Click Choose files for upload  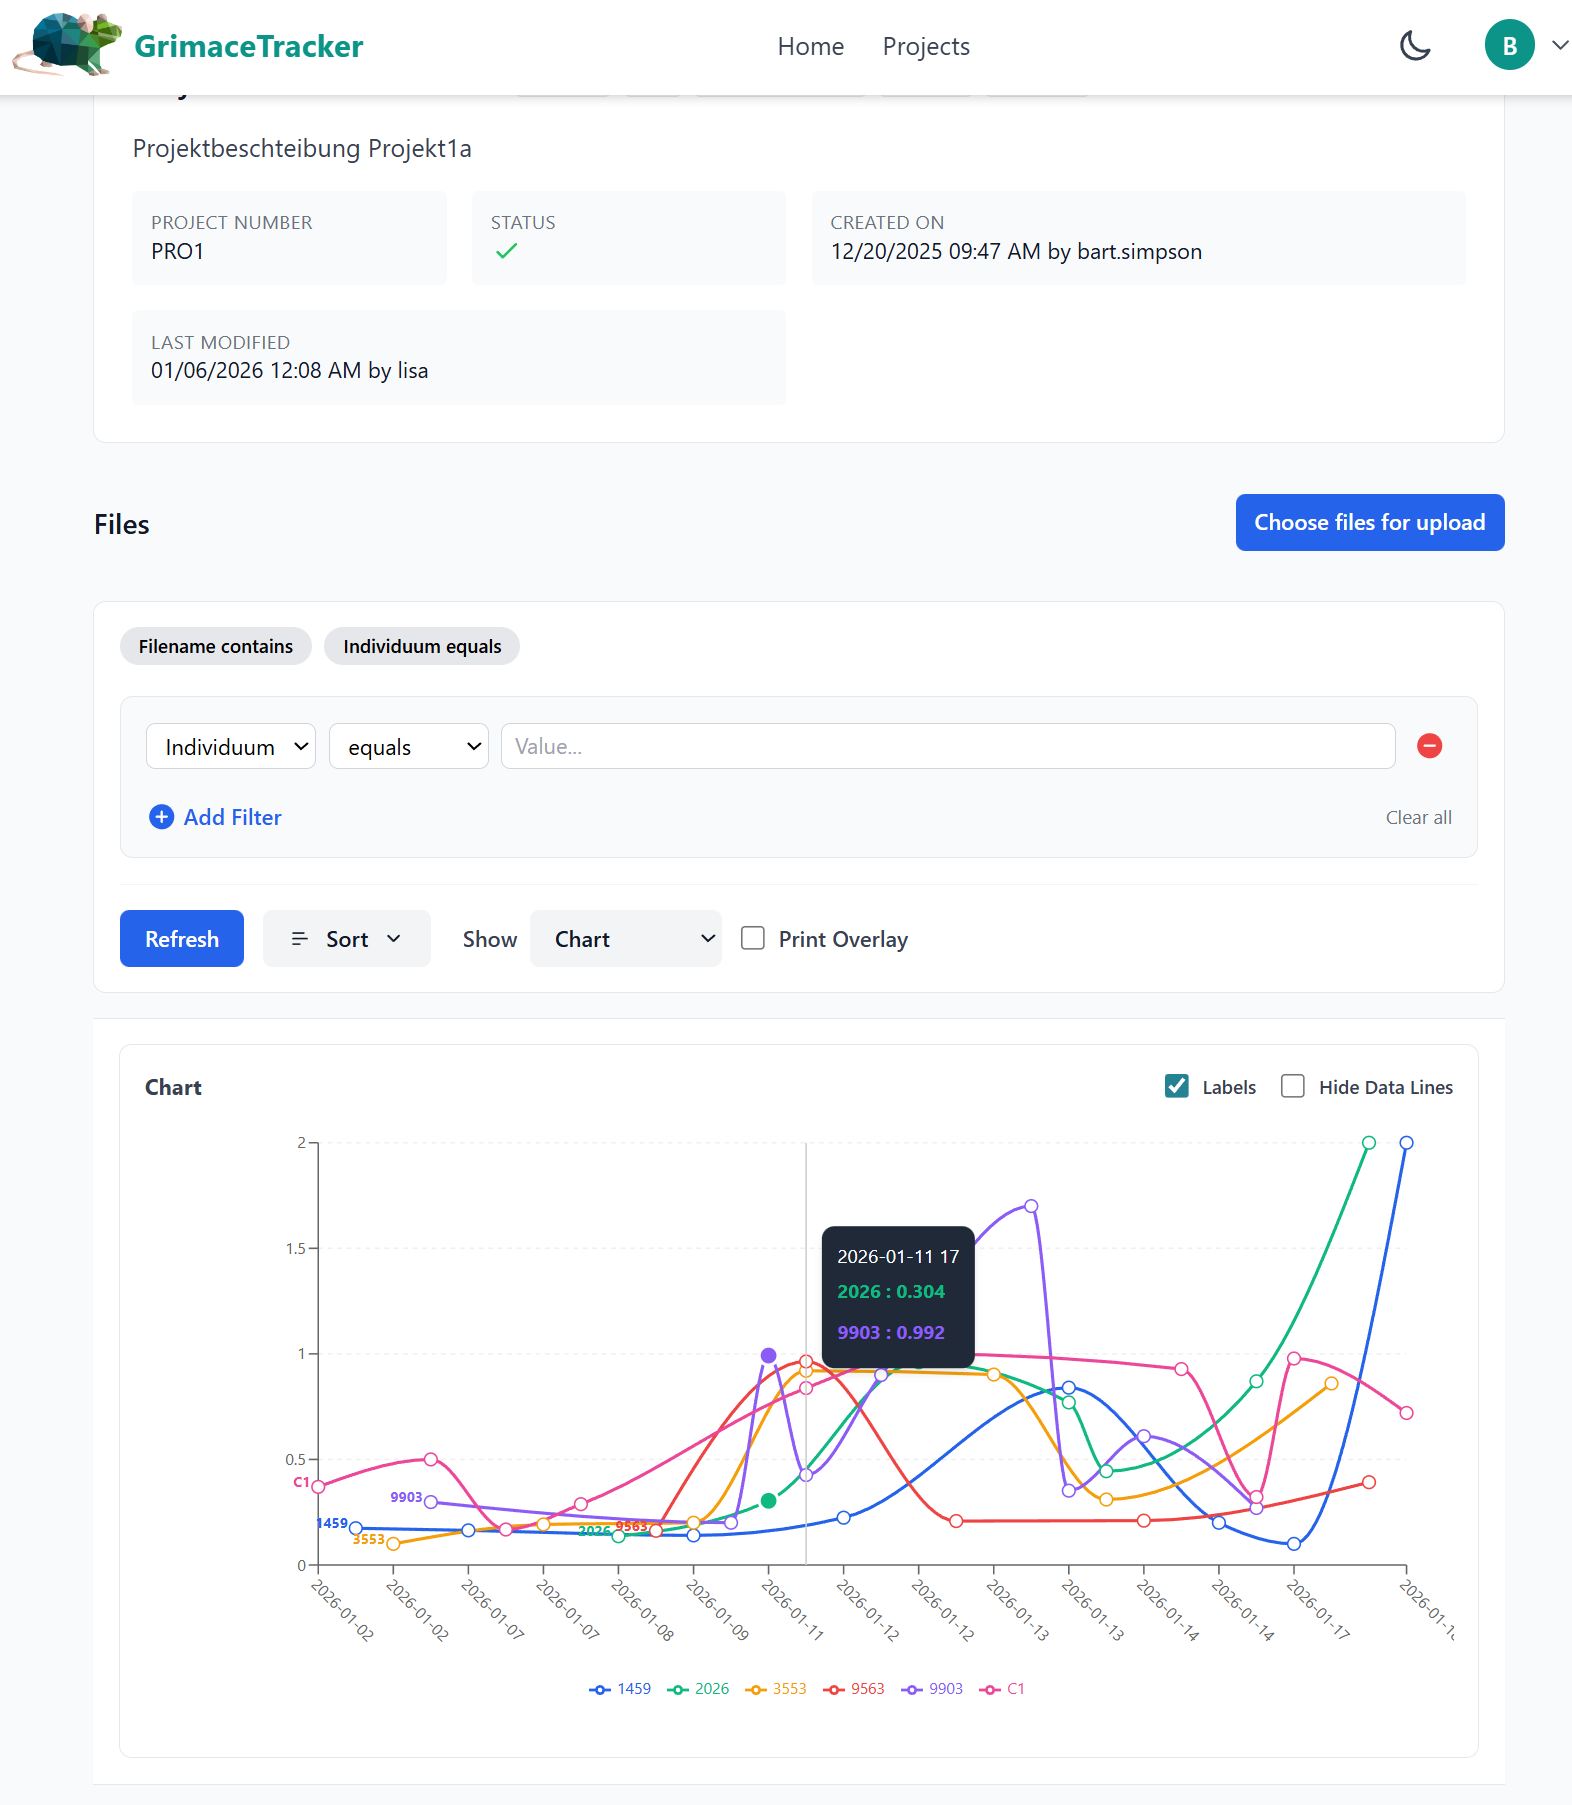click(x=1369, y=522)
